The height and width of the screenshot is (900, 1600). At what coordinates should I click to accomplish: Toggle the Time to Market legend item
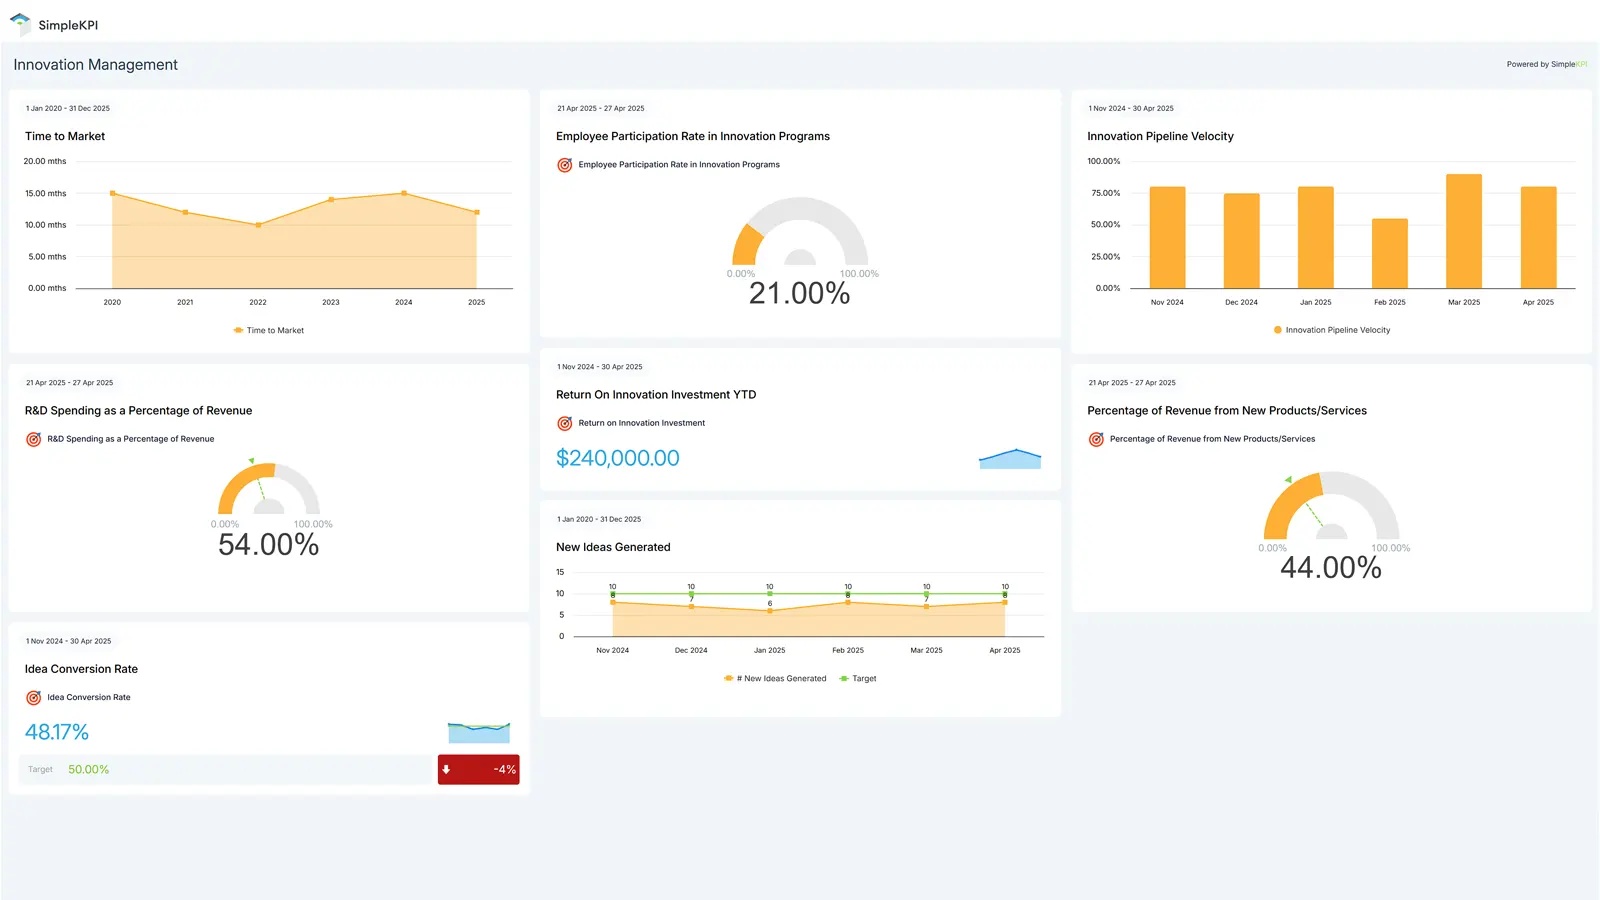tap(267, 329)
